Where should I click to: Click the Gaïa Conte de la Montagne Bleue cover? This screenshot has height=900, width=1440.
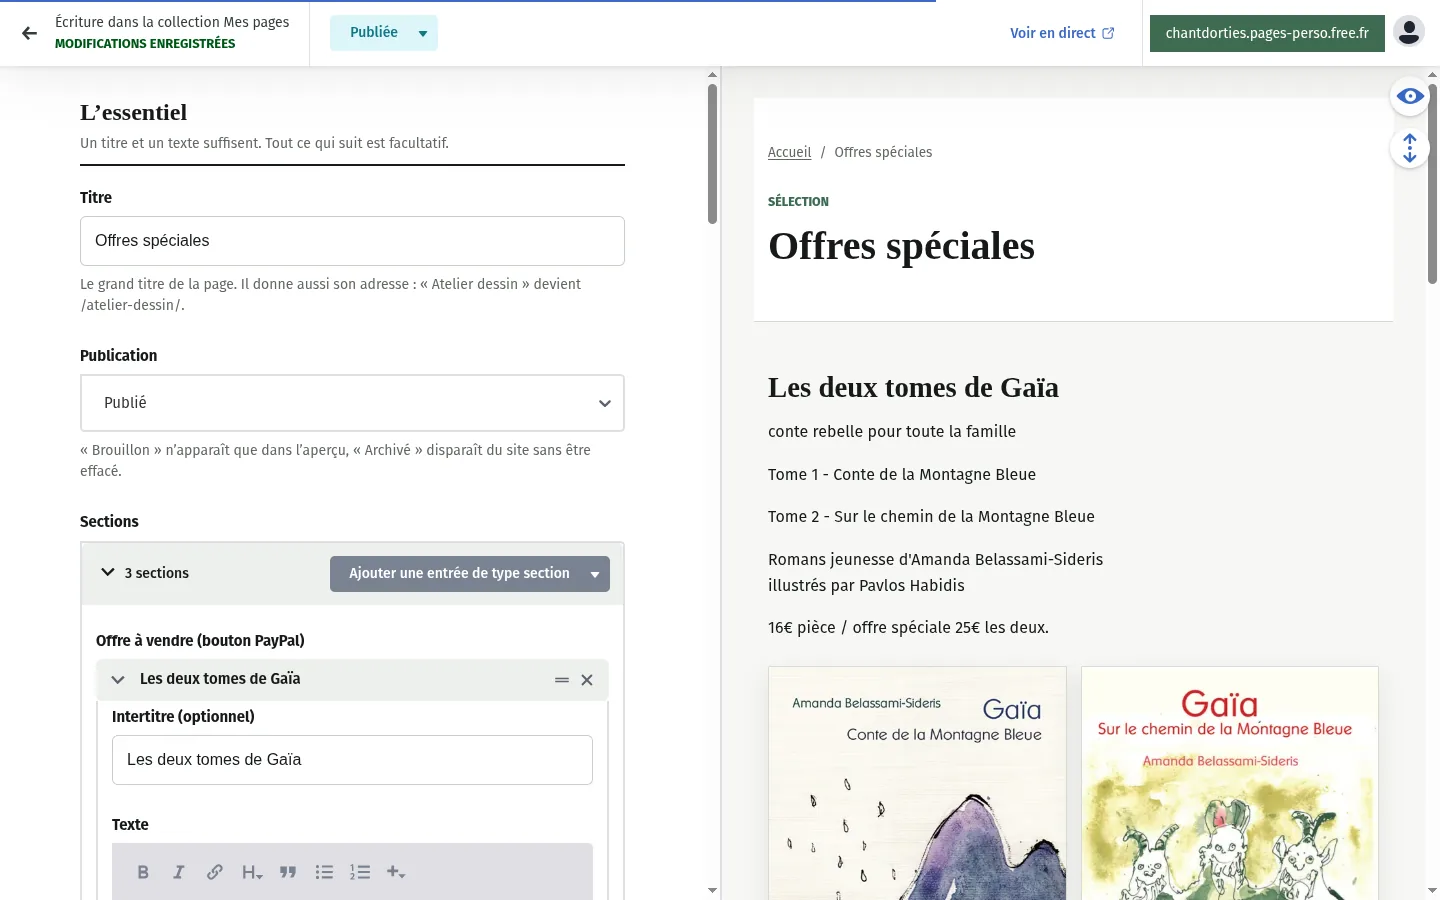point(917,783)
